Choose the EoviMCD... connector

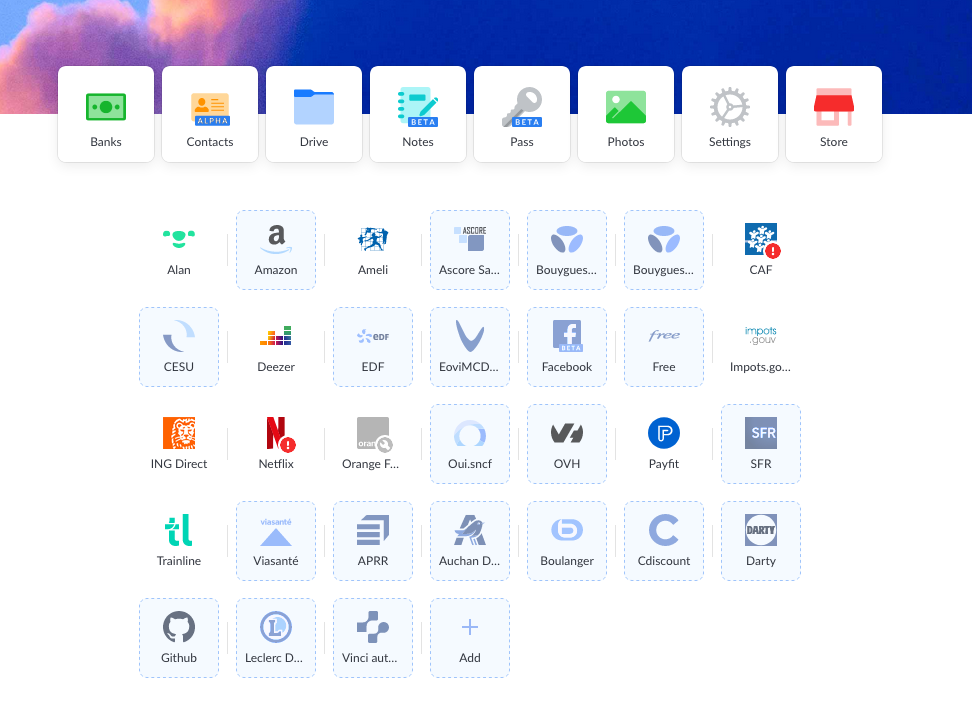pos(470,347)
